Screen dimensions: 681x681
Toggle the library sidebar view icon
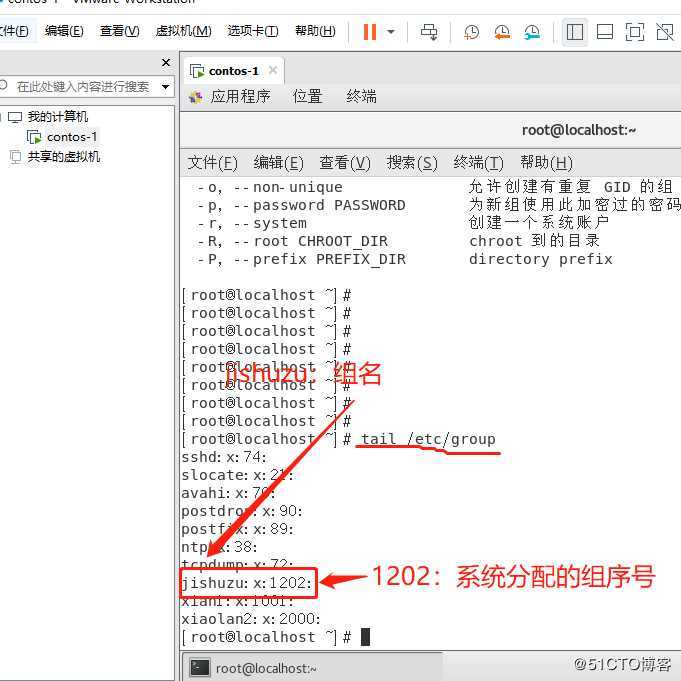coord(575,32)
